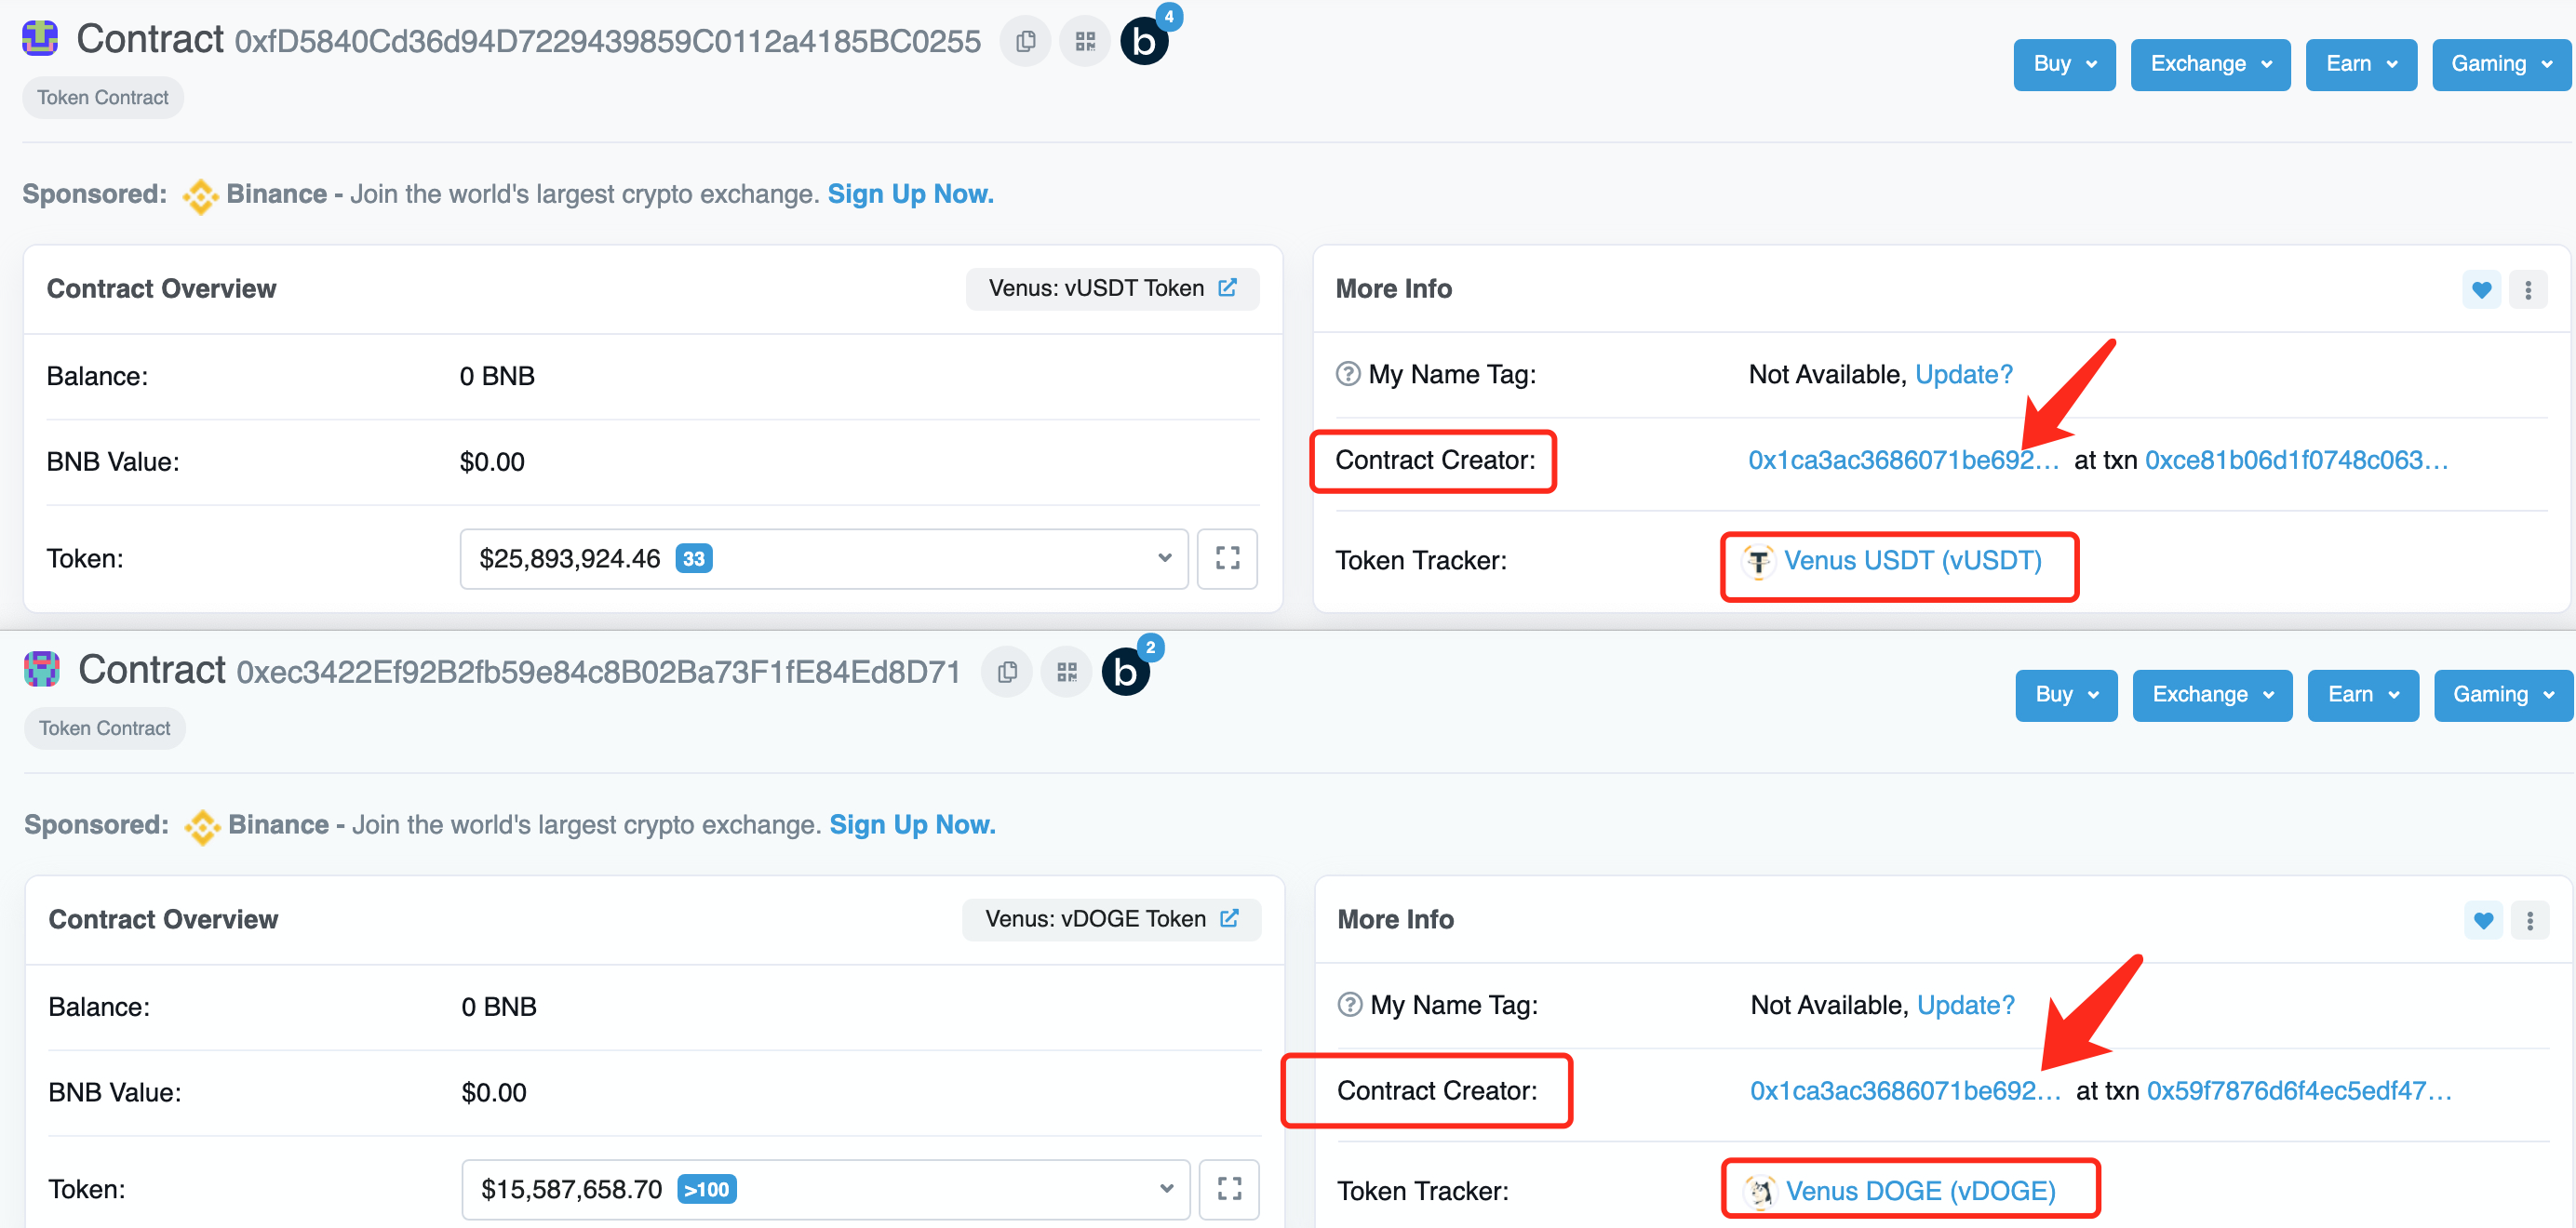Copy the vDOGE contract address icon
2576x1228 pixels.
coord(1007,672)
